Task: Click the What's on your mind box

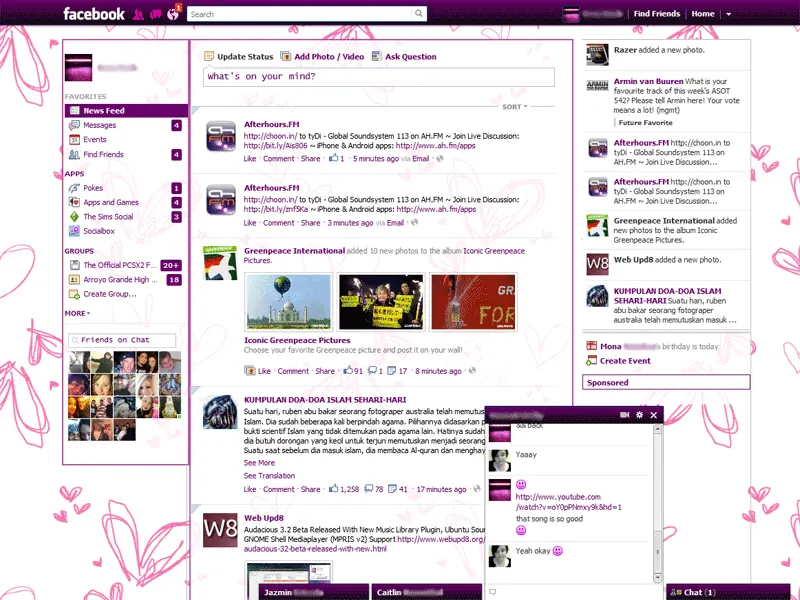Action: (x=379, y=77)
